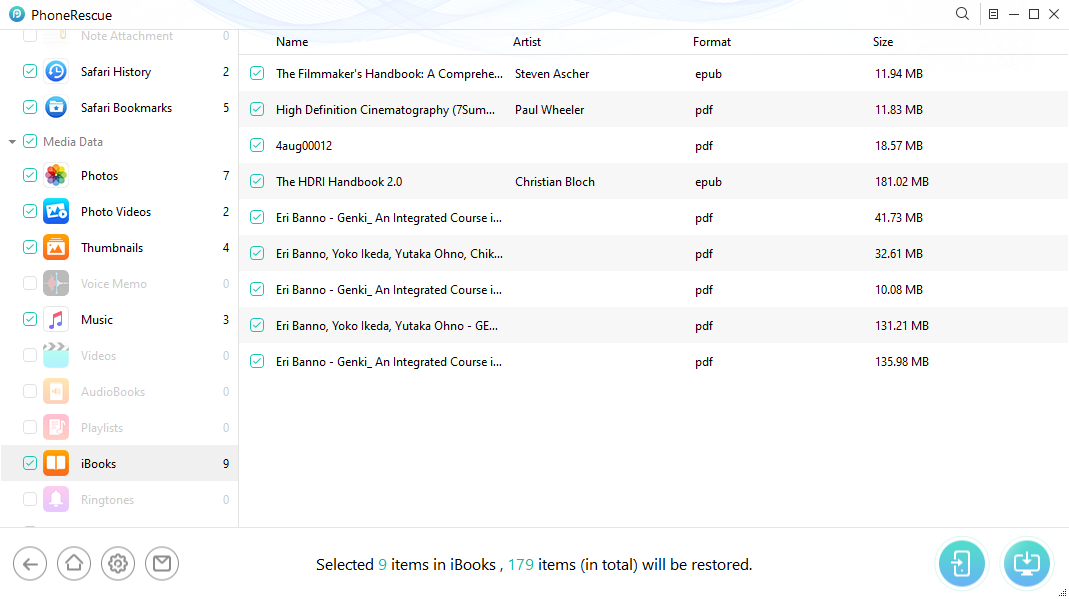
Task: Open the title bar menu icon
Action: coord(993,14)
